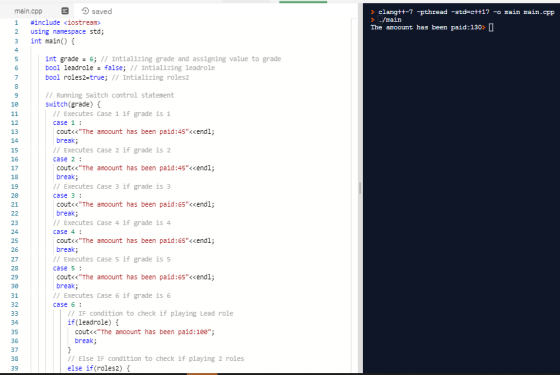Place cursor on '#include <iostream>' line

[65, 22]
